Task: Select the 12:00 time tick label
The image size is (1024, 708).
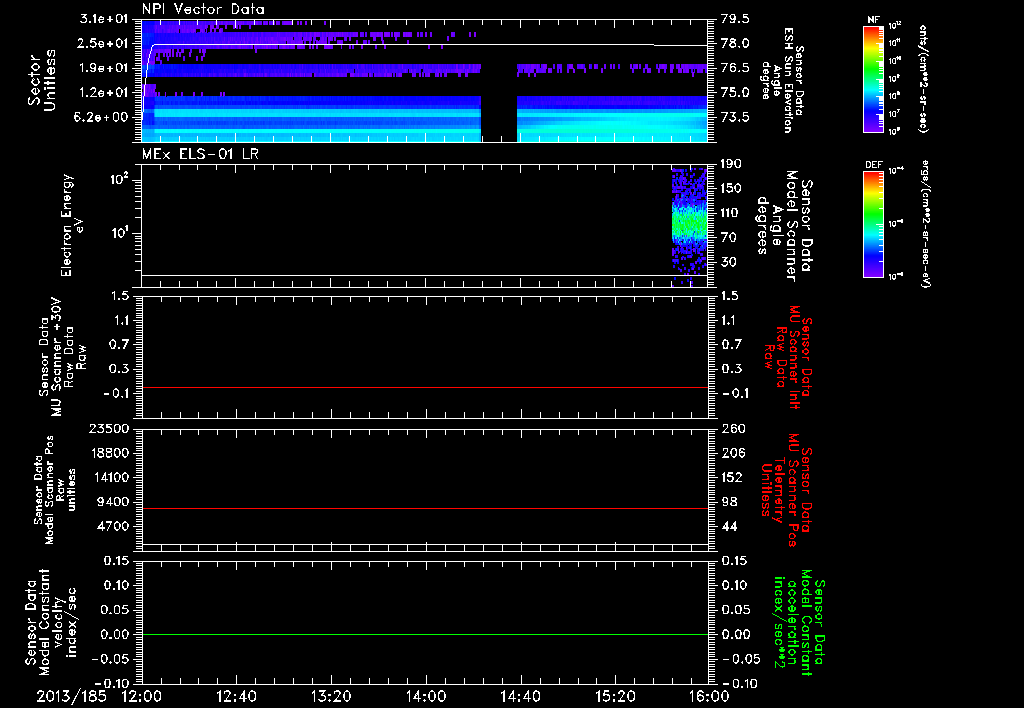Action: click(x=142, y=696)
